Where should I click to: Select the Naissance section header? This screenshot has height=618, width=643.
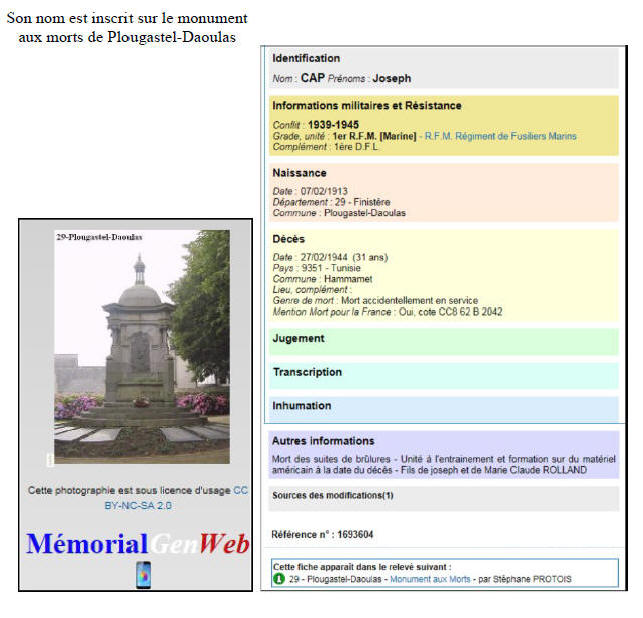tap(300, 173)
